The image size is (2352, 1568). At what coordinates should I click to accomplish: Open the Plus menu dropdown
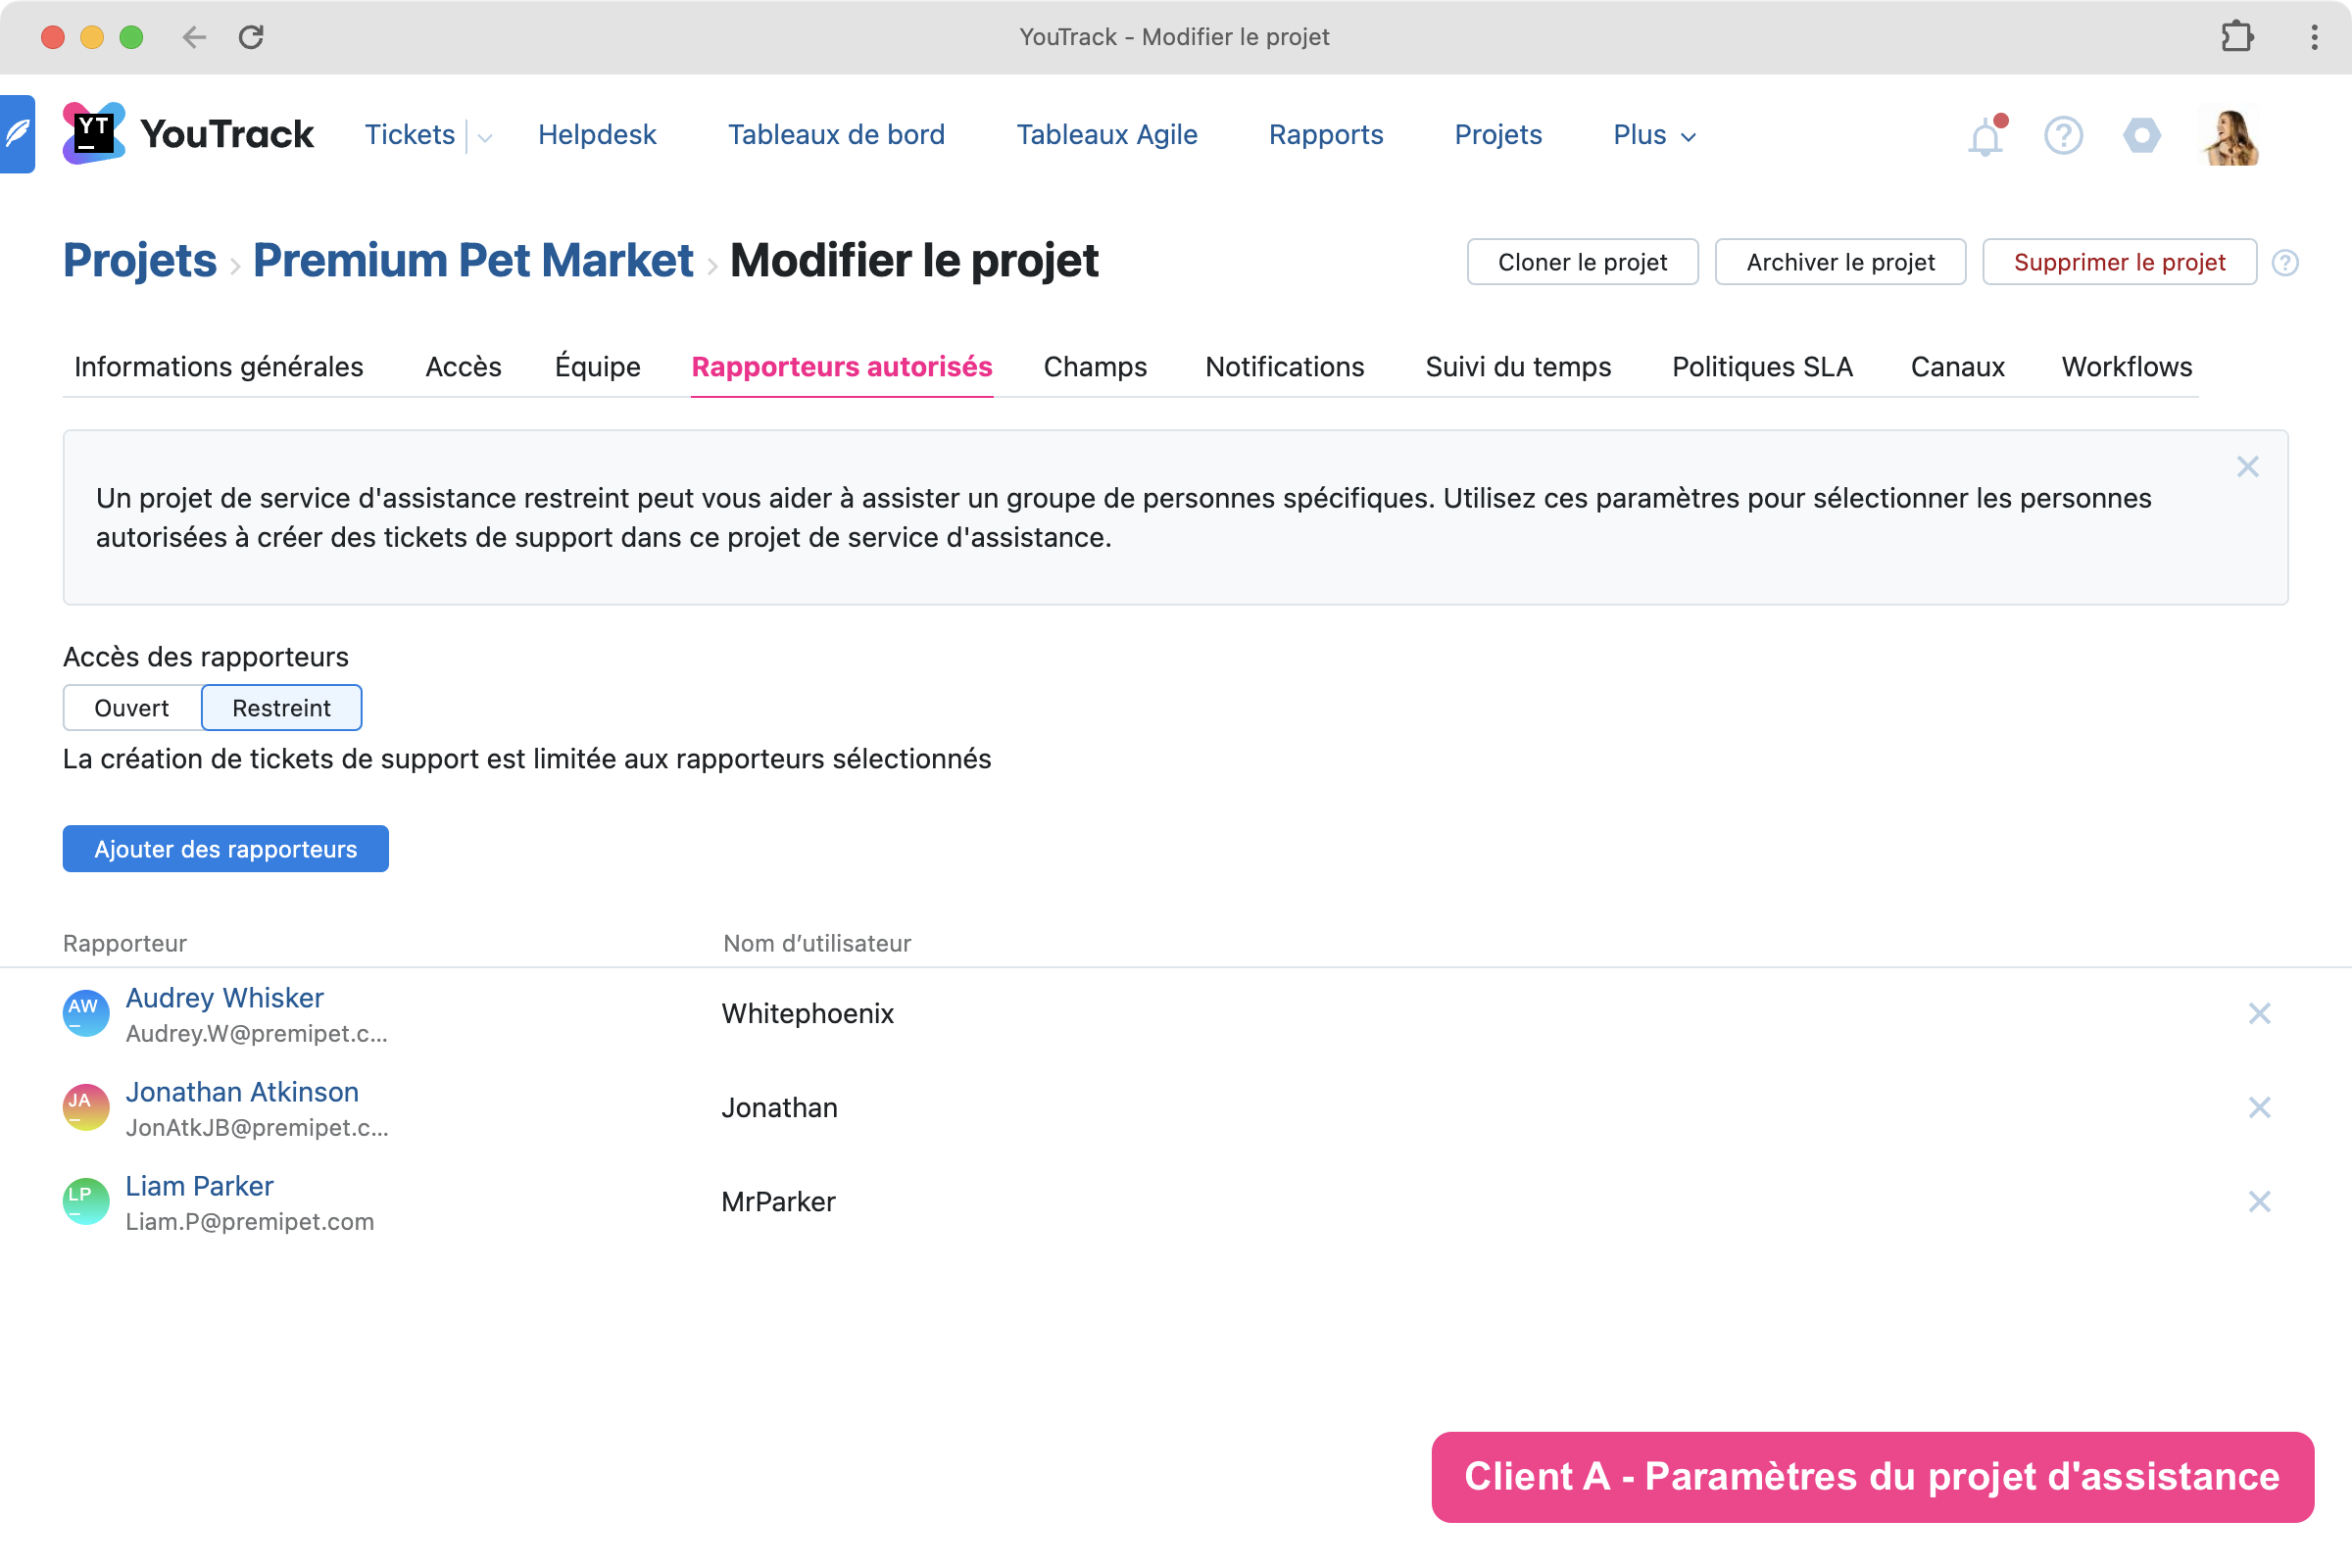click(x=1654, y=135)
